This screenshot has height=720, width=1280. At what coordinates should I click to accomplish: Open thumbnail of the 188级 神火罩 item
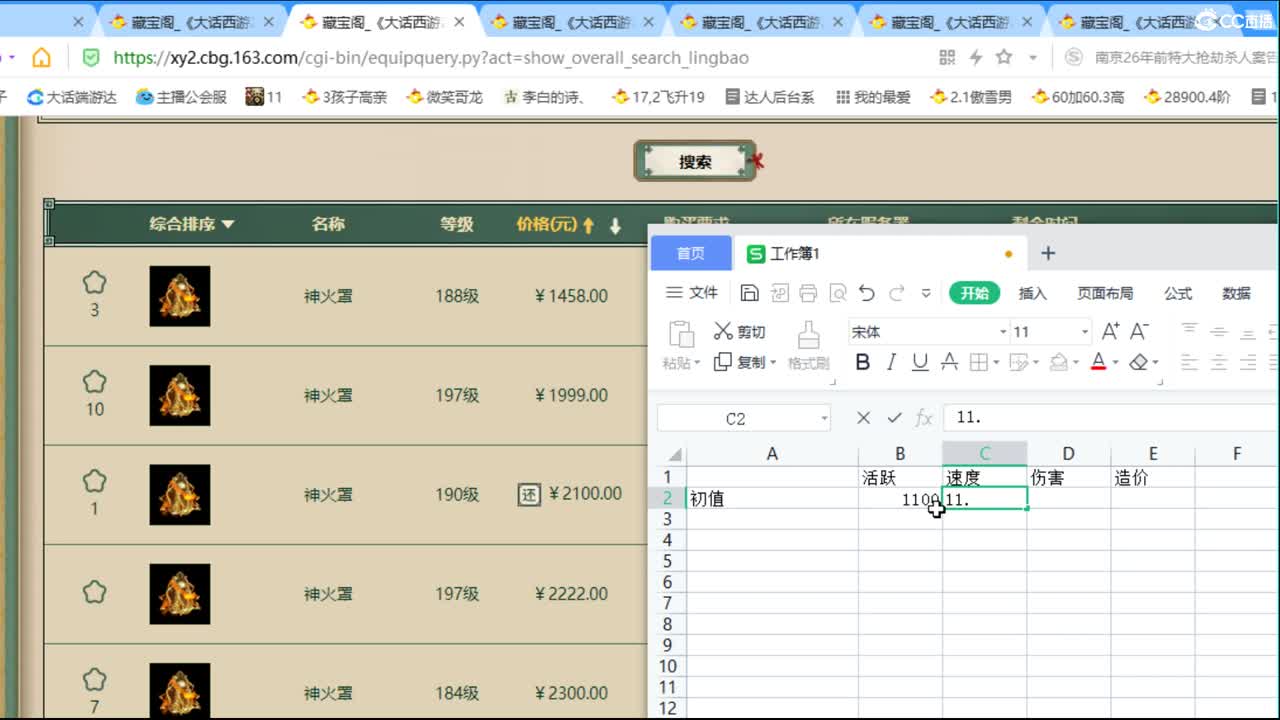[x=180, y=296]
